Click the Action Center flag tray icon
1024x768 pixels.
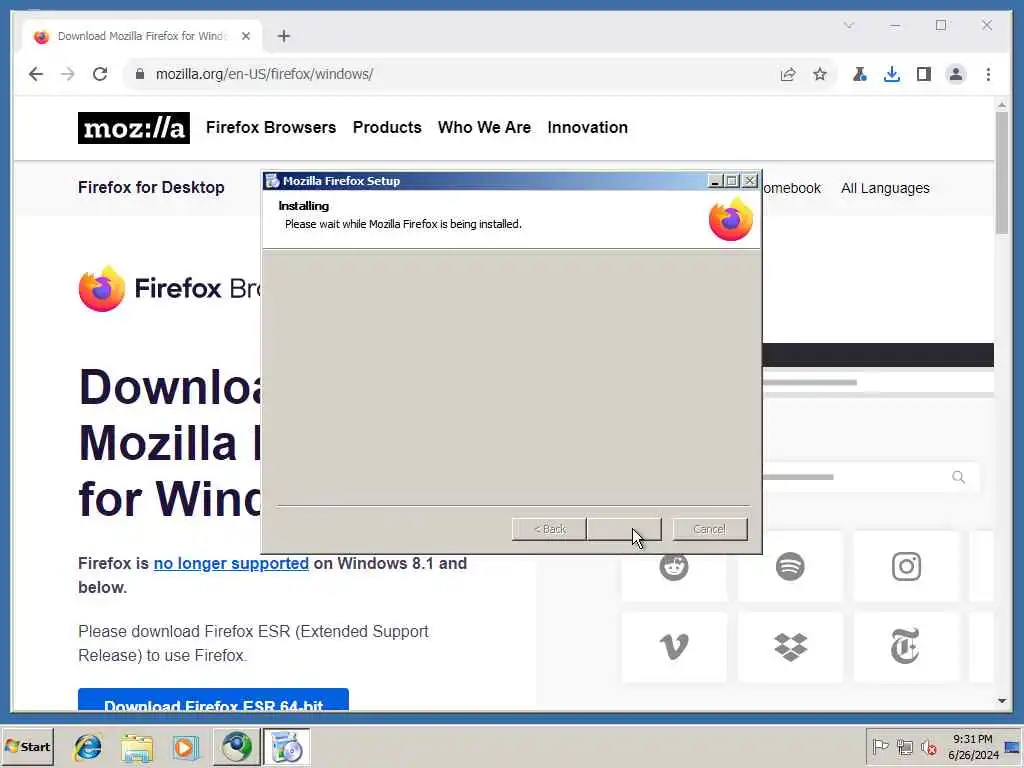coord(880,746)
